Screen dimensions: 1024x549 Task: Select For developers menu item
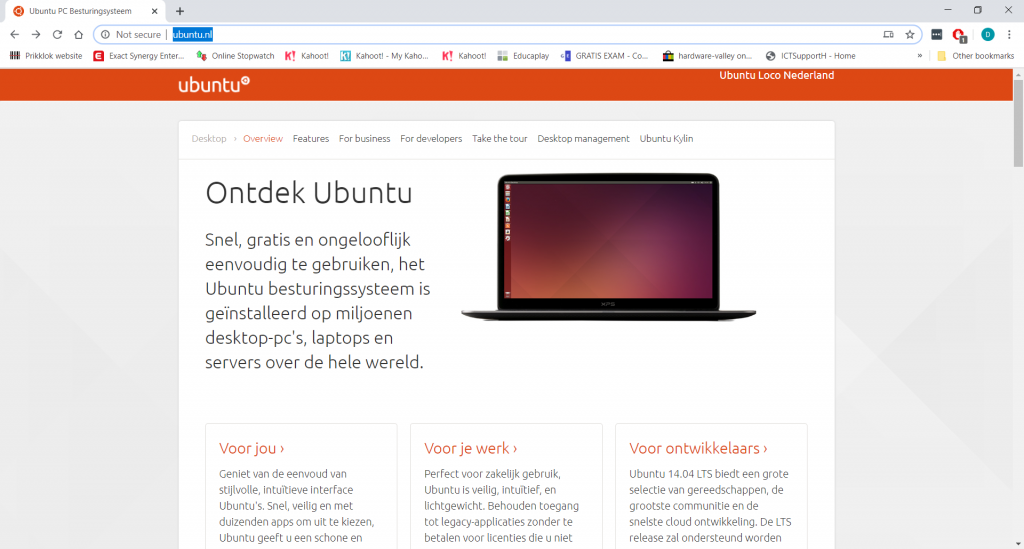tap(431, 138)
